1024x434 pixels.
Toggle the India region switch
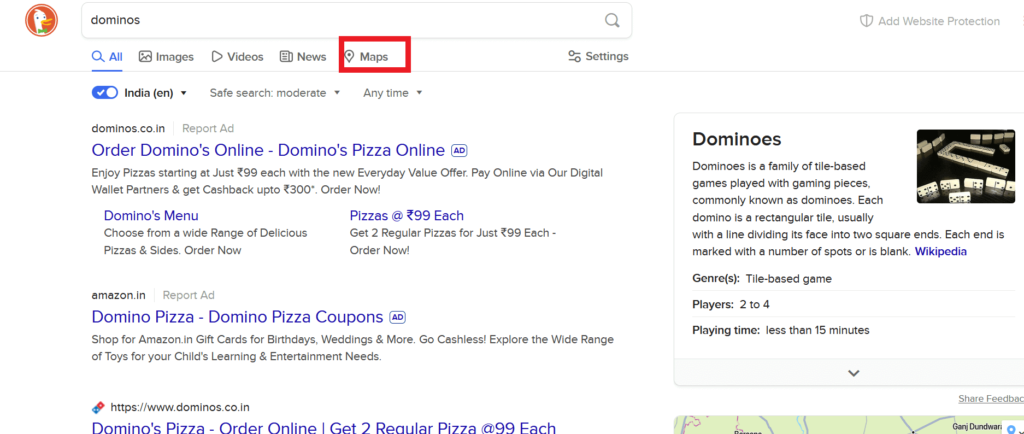point(104,93)
